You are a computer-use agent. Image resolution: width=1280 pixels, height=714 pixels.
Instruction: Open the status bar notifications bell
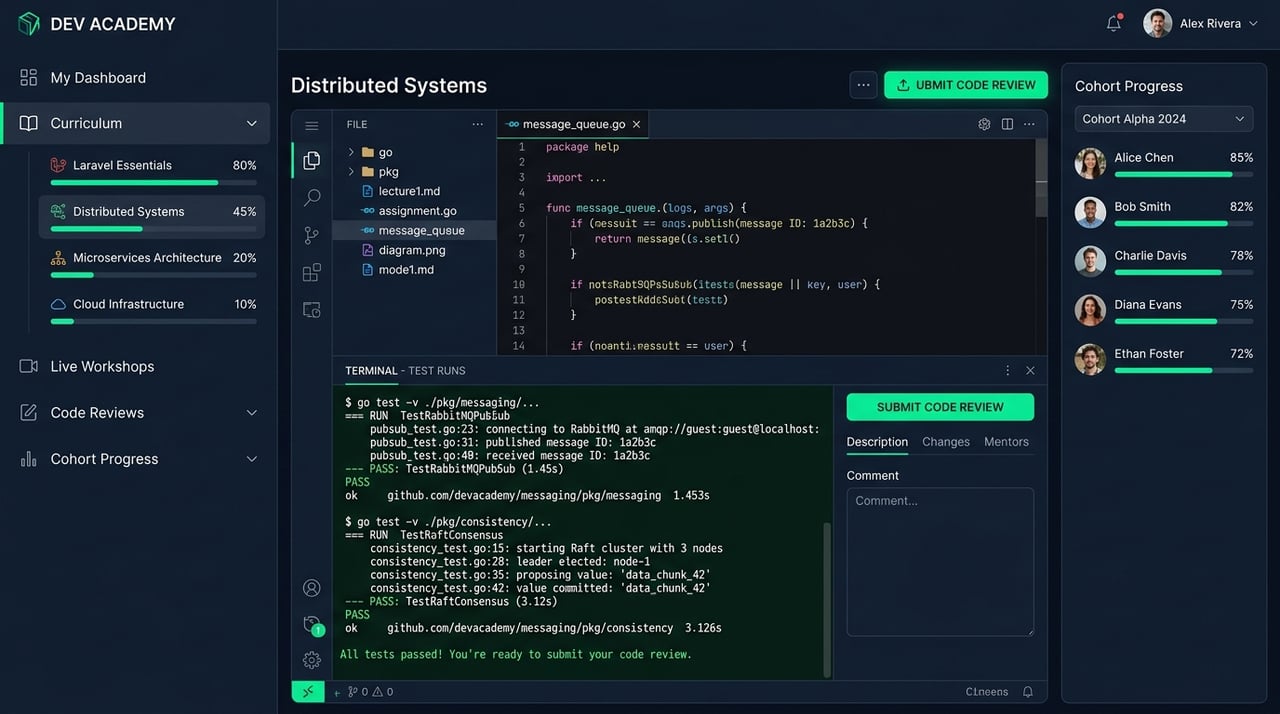click(1028, 691)
